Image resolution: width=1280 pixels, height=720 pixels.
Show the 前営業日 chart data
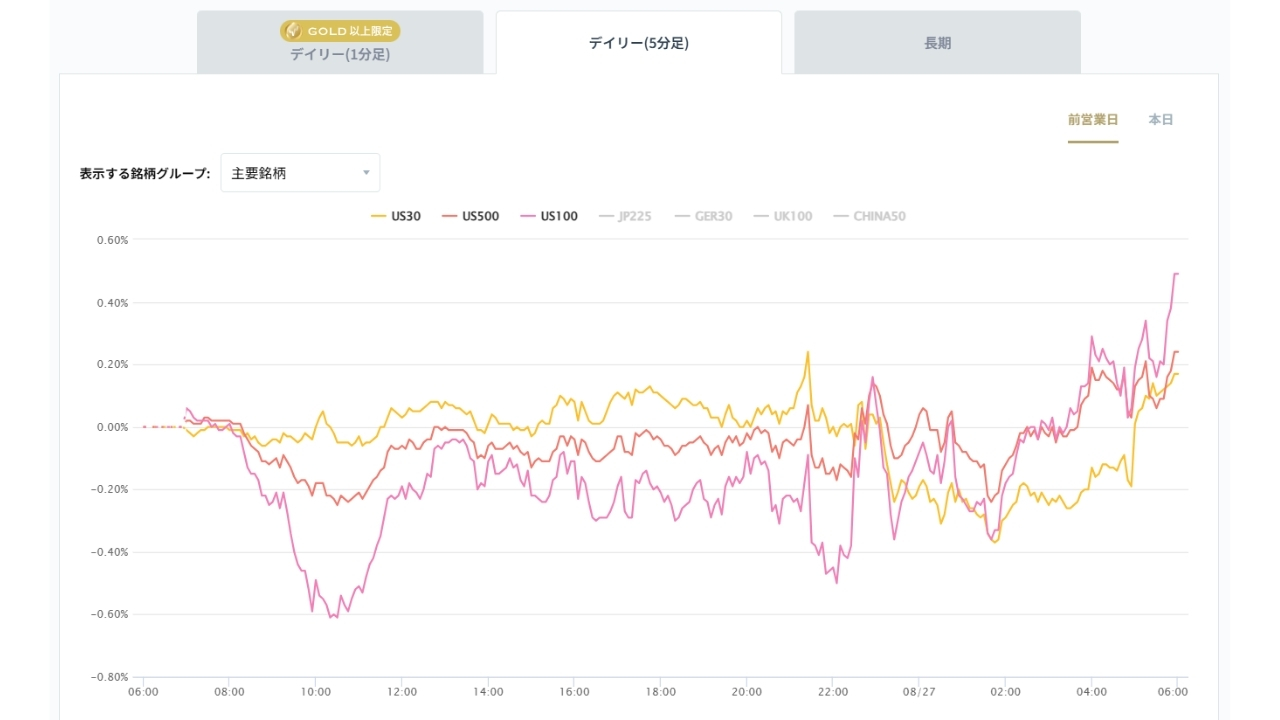[x=1093, y=120]
